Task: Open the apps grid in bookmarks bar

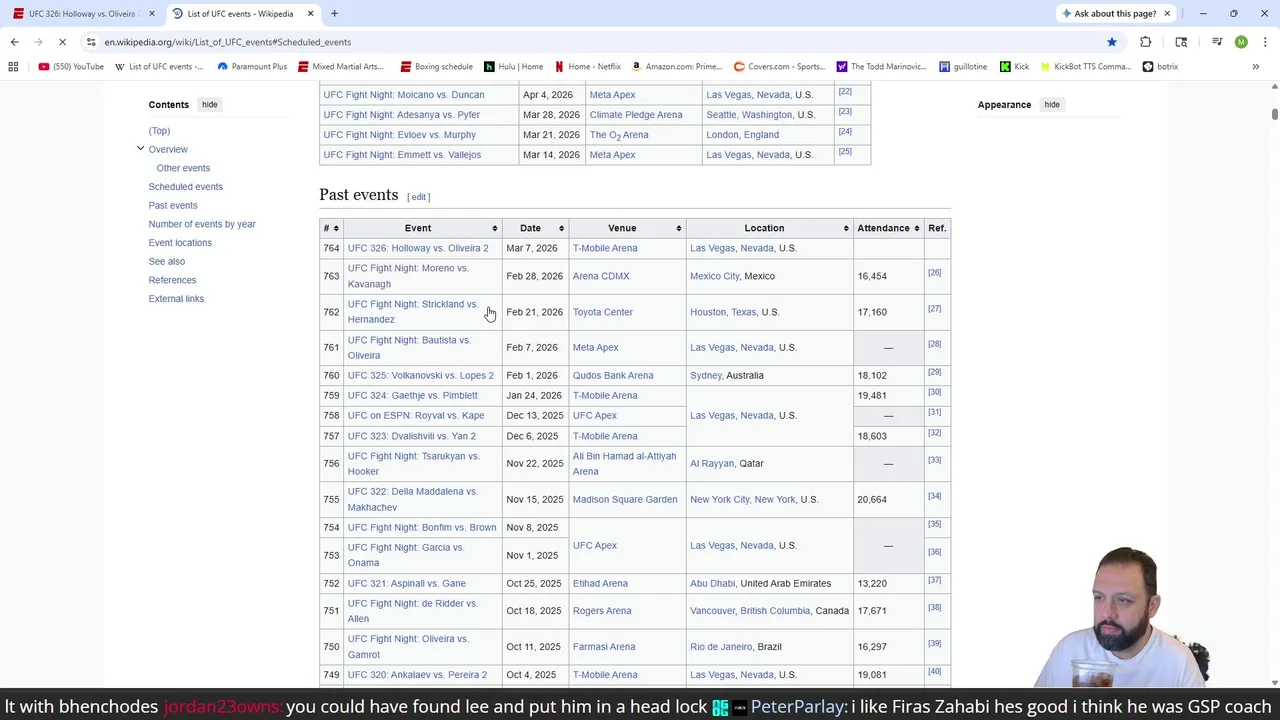Action: coord(13,67)
